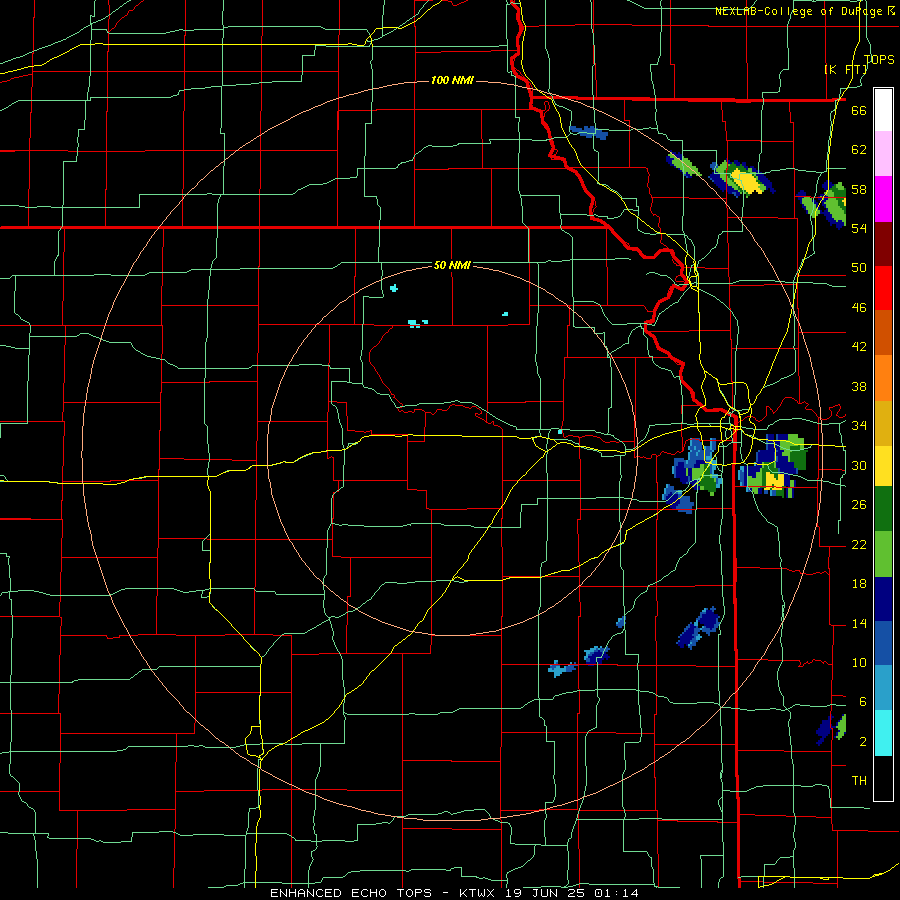
Task: Click the navy blue legend segment
Action: point(883,599)
